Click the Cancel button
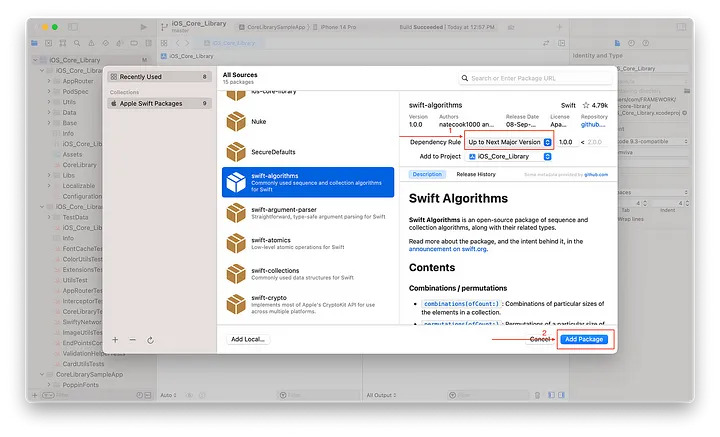Image resolution: width=720 pixels, height=437 pixels. pyautogui.click(x=539, y=339)
